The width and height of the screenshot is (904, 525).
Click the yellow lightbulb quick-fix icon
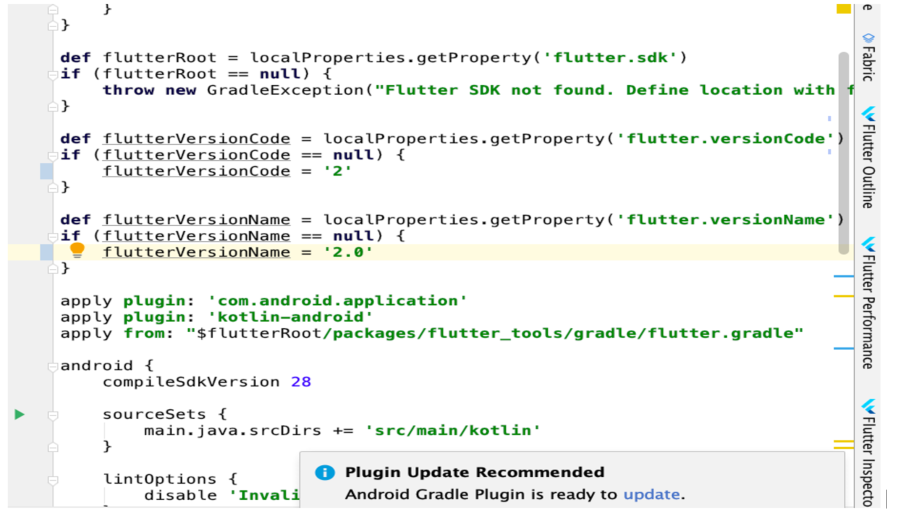(77, 251)
